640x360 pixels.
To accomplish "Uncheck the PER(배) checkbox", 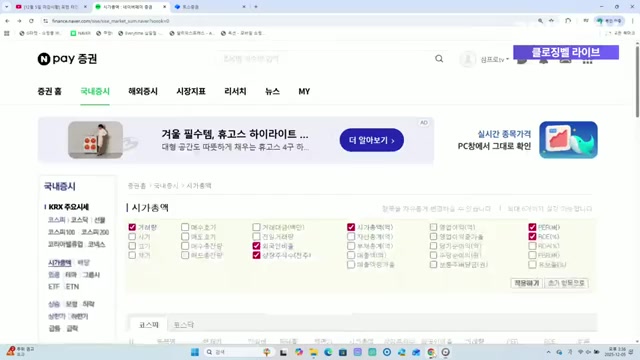I will point(532,227).
